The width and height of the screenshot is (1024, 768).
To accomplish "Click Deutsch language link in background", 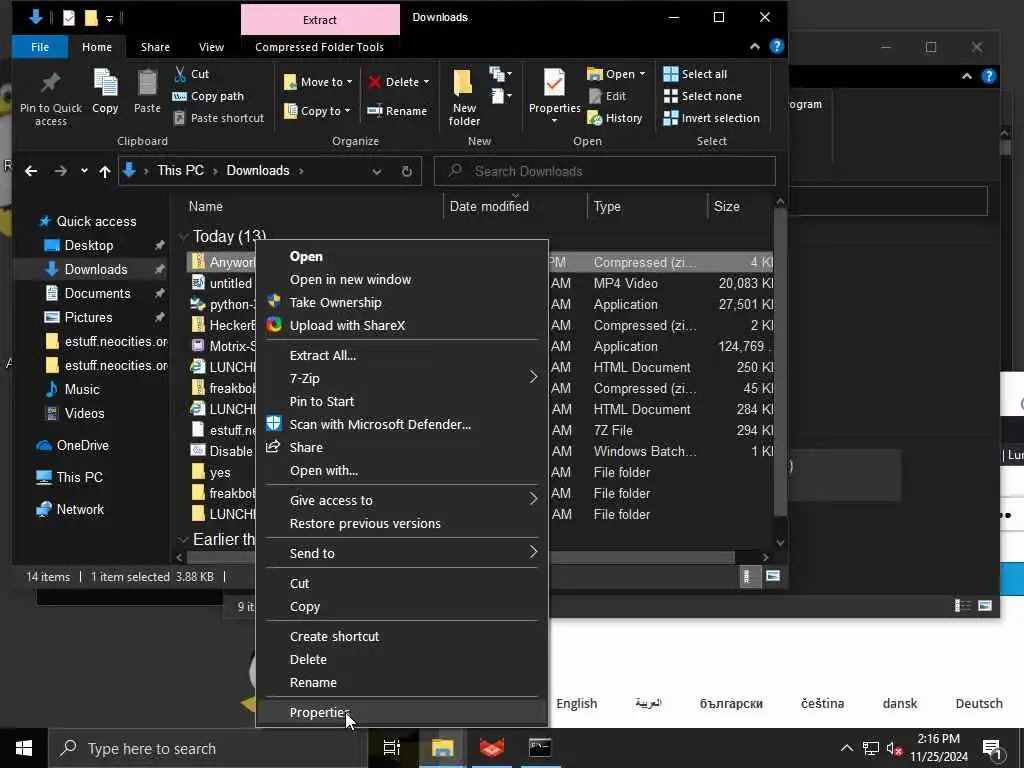I will point(978,703).
